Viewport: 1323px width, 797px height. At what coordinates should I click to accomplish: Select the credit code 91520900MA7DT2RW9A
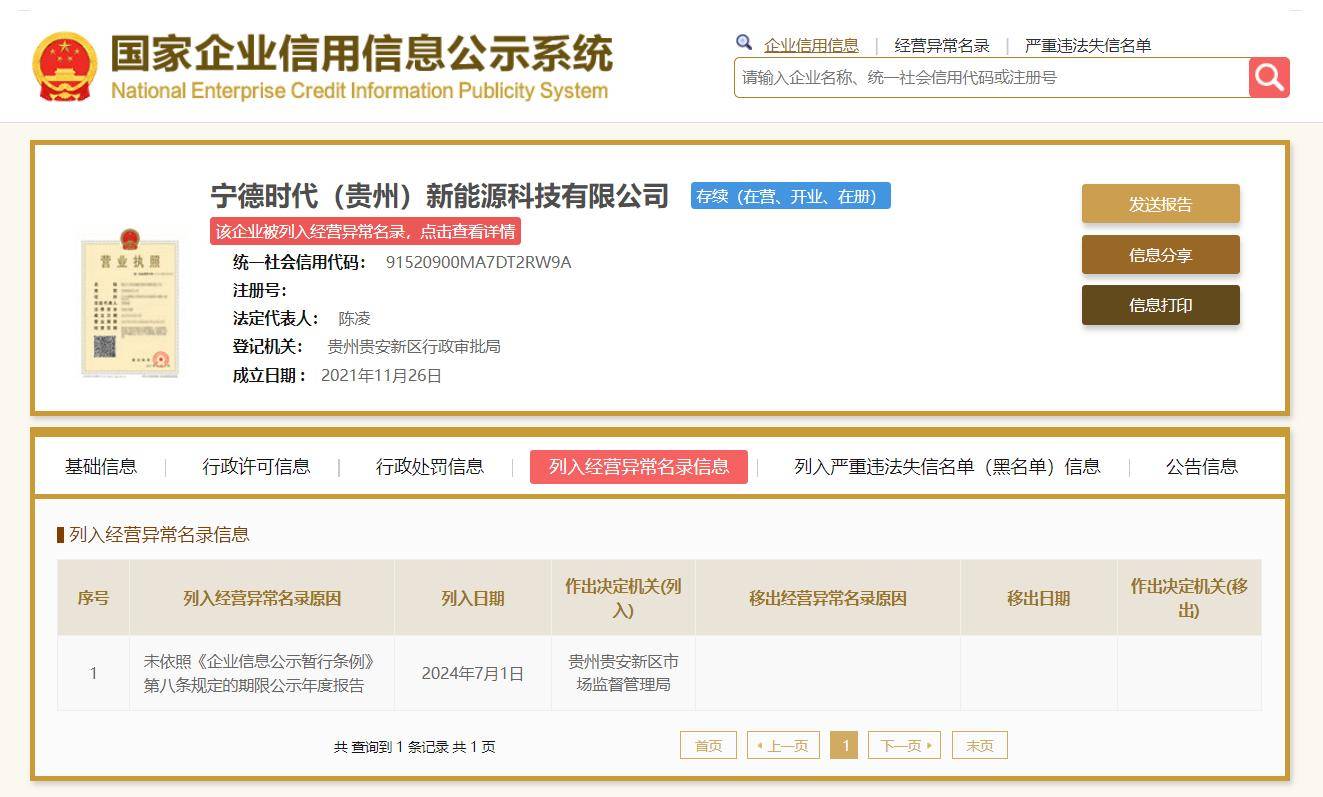coord(478,262)
